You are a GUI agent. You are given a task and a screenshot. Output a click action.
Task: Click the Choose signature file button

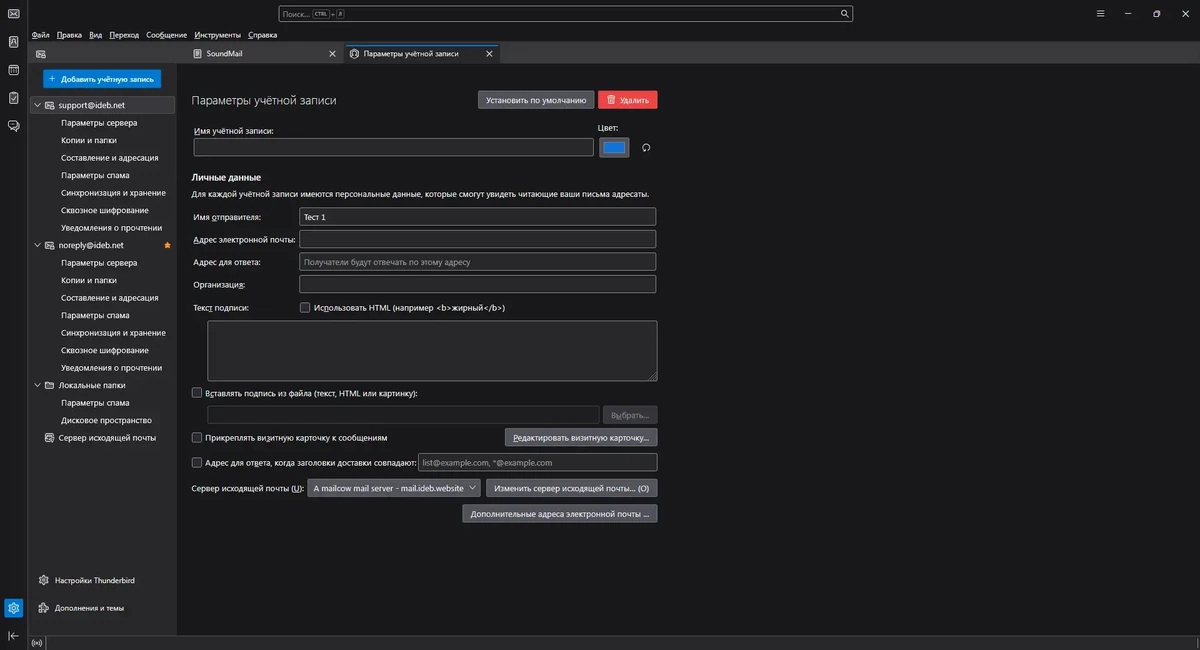tap(630, 414)
